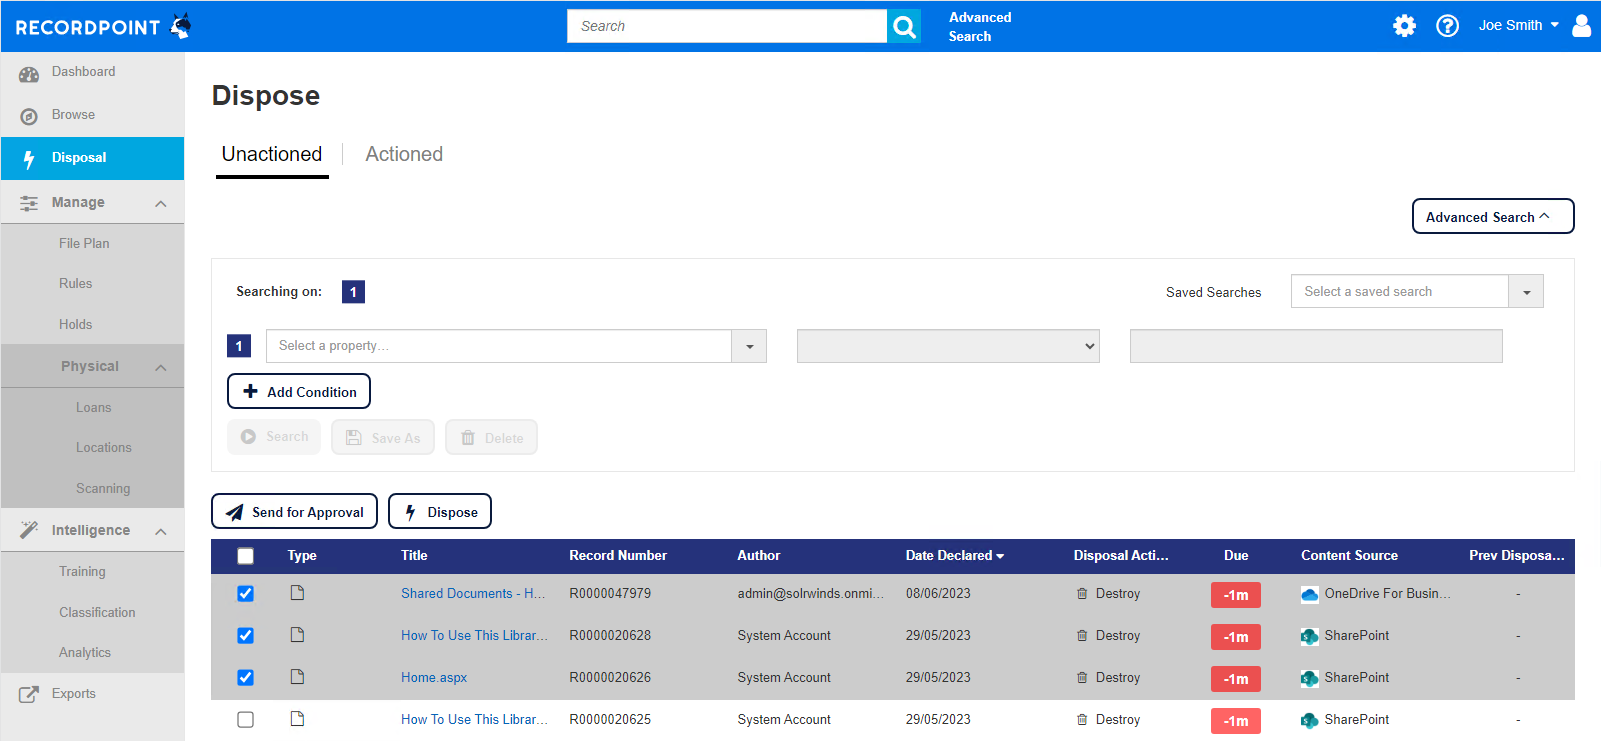
Task: Open File Plan from the Manage menu
Action: (x=84, y=243)
